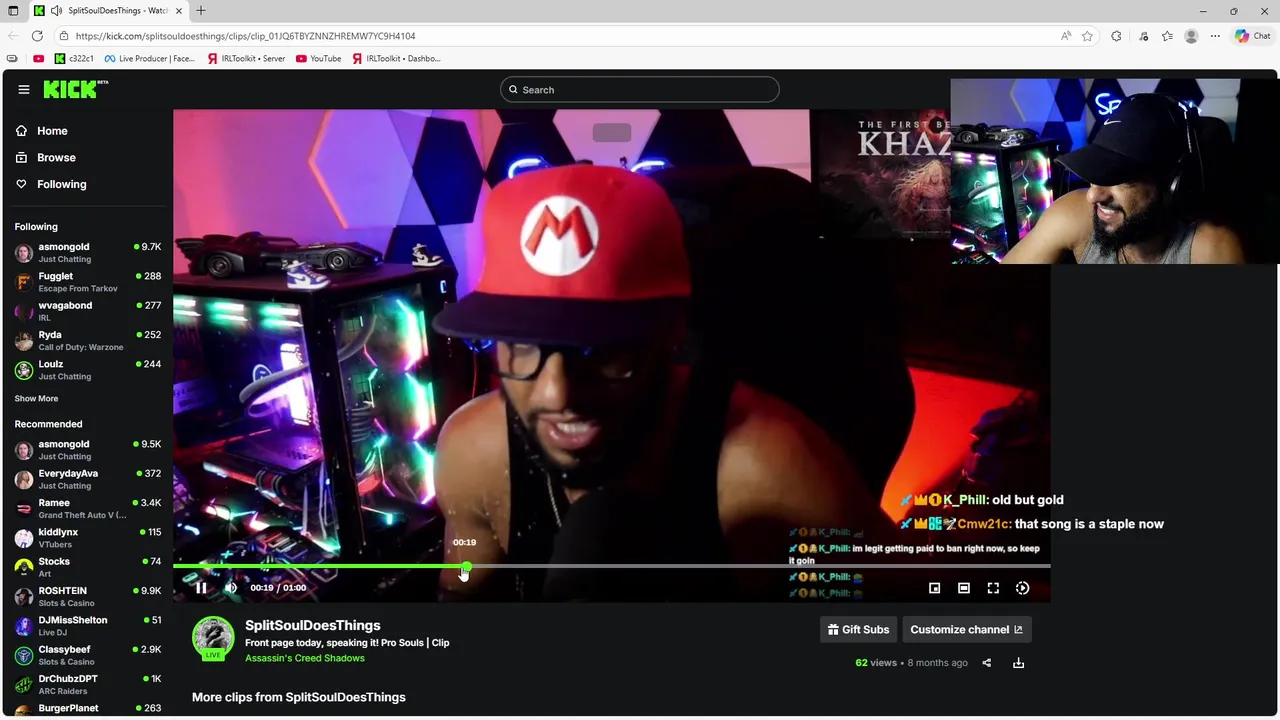Enter fullscreen video mode
The width and height of the screenshot is (1280, 720).
point(993,588)
